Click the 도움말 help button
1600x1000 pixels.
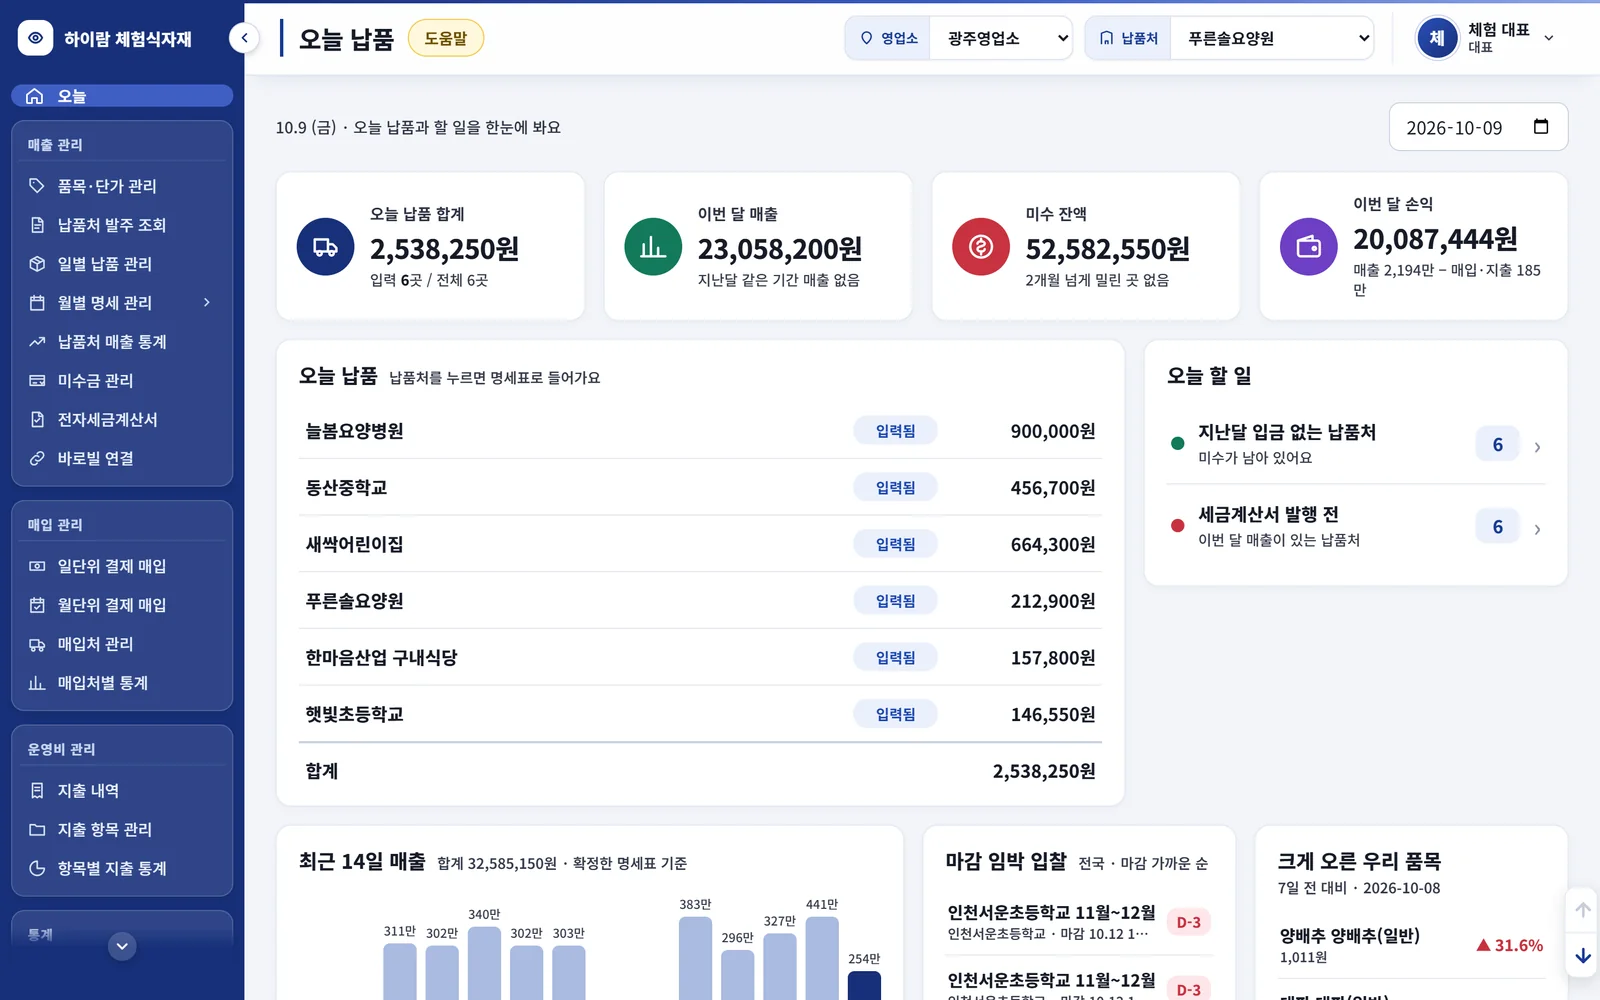tap(446, 38)
